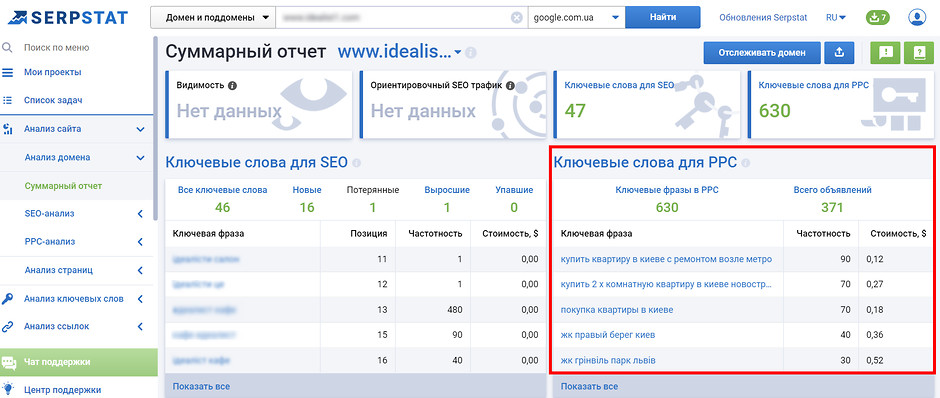Click the Анализ ссылок chain icon
940x398 pixels.
click(8, 327)
